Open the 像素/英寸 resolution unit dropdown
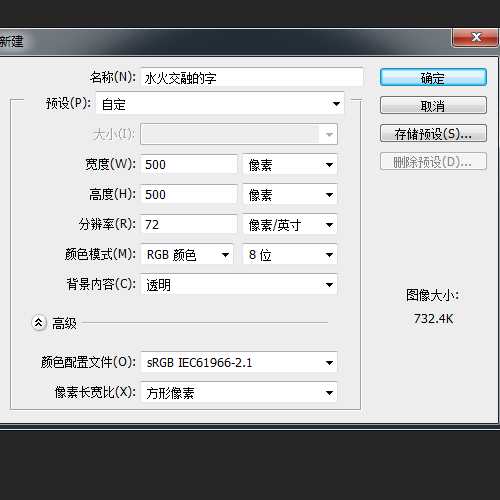 click(290, 224)
